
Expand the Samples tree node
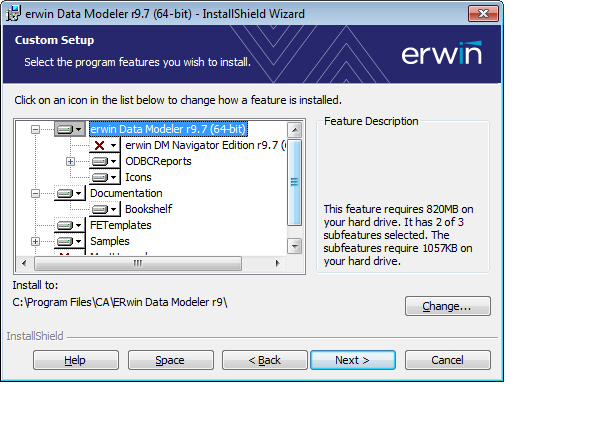click(x=35, y=241)
